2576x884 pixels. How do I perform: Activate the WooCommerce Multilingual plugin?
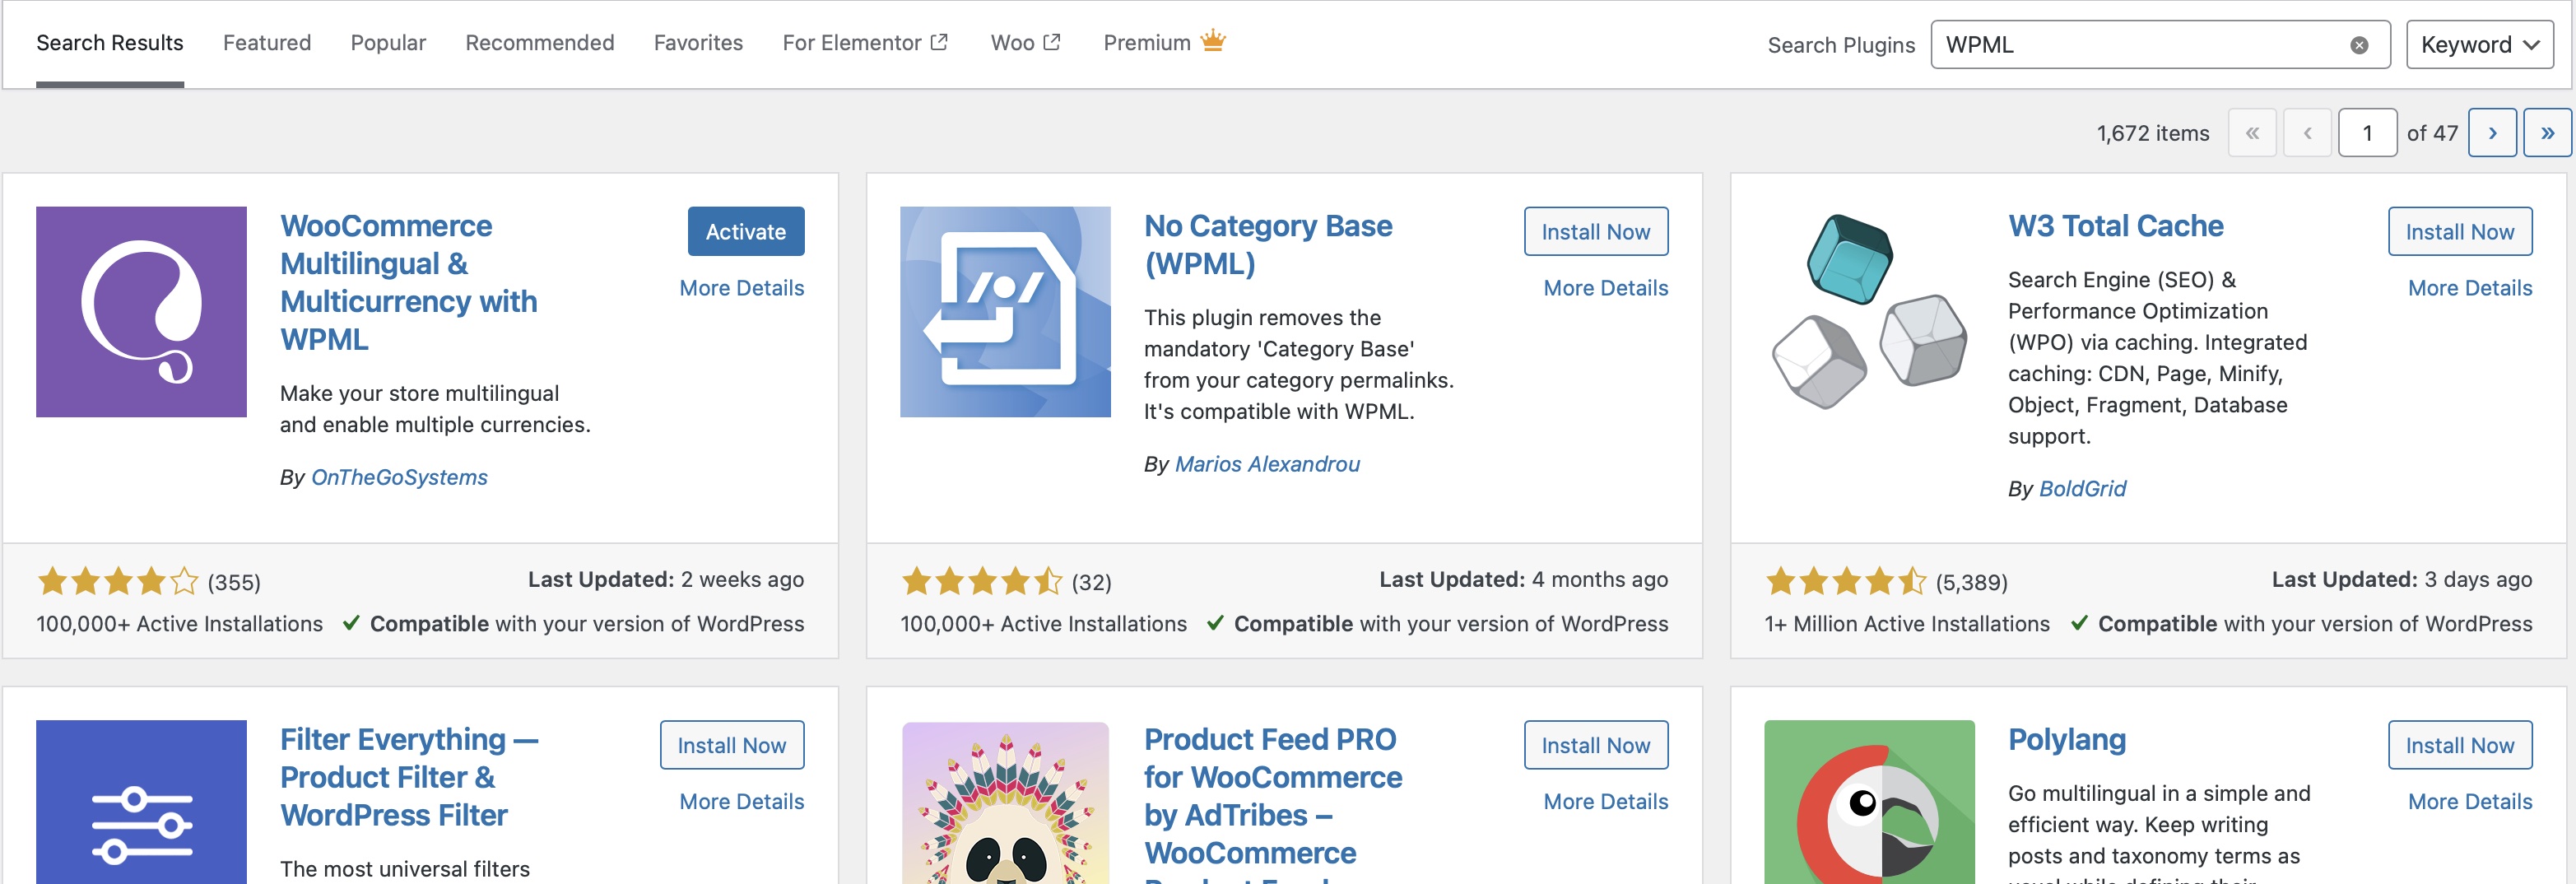pos(746,231)
